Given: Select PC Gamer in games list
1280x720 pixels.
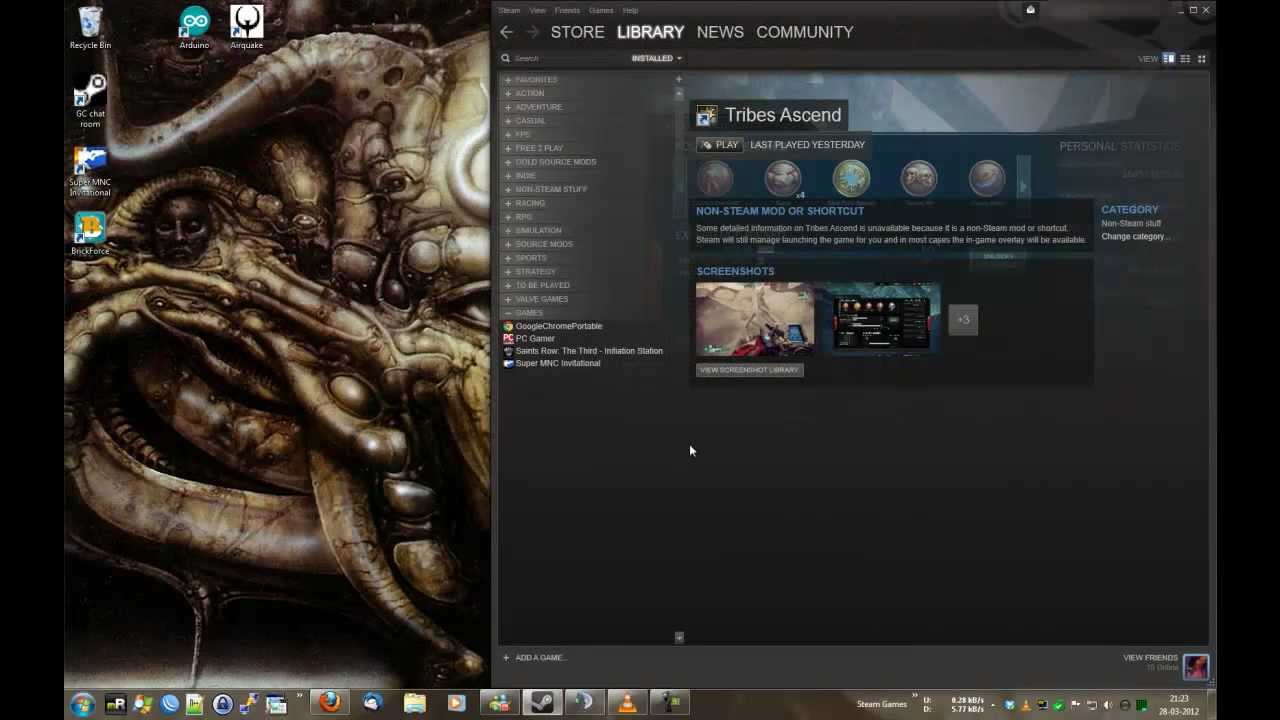Looking at the screenshot, I should 535,338.
